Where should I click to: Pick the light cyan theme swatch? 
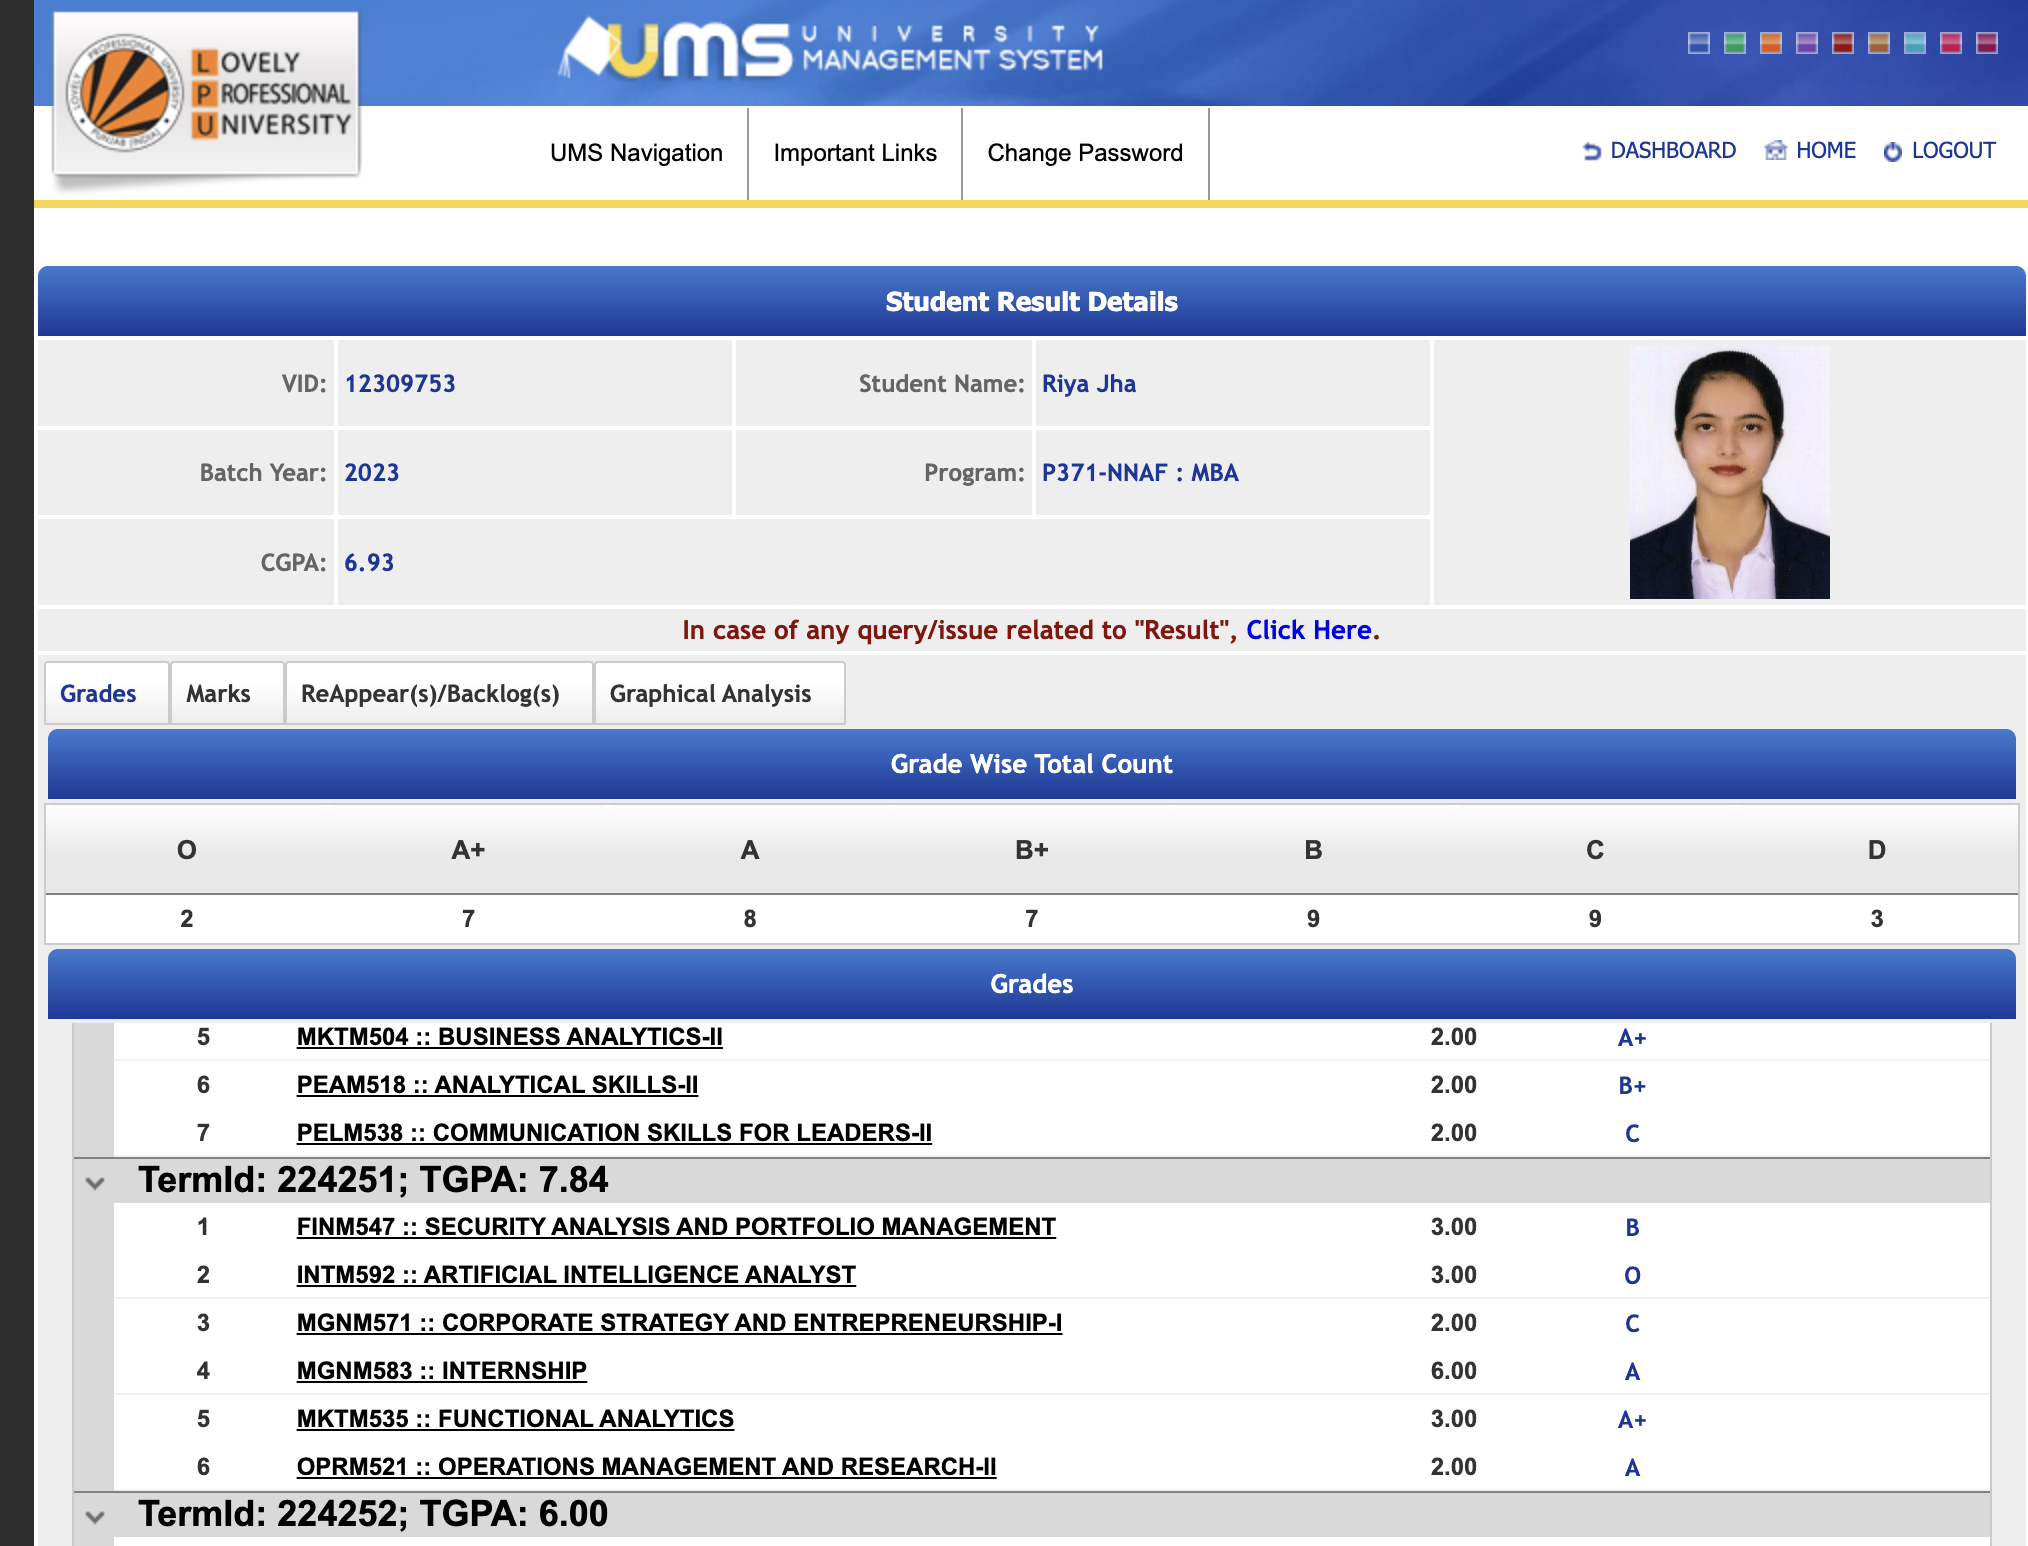coord(1915,43)
